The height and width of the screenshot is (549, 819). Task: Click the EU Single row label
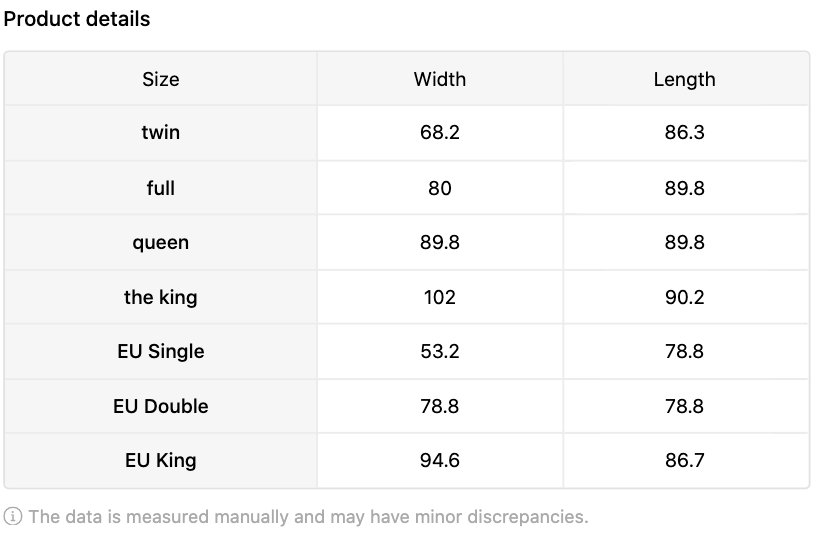coord(160,352)
